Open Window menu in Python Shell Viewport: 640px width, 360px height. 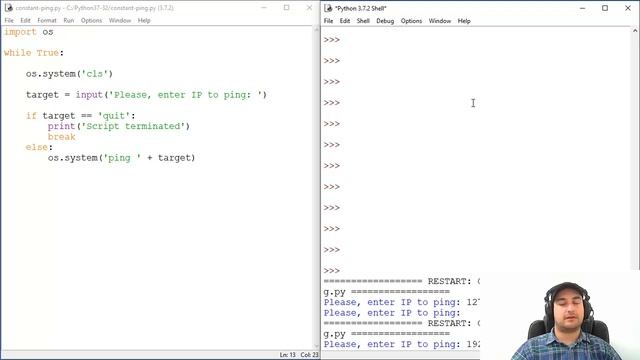tap(440, 21)
